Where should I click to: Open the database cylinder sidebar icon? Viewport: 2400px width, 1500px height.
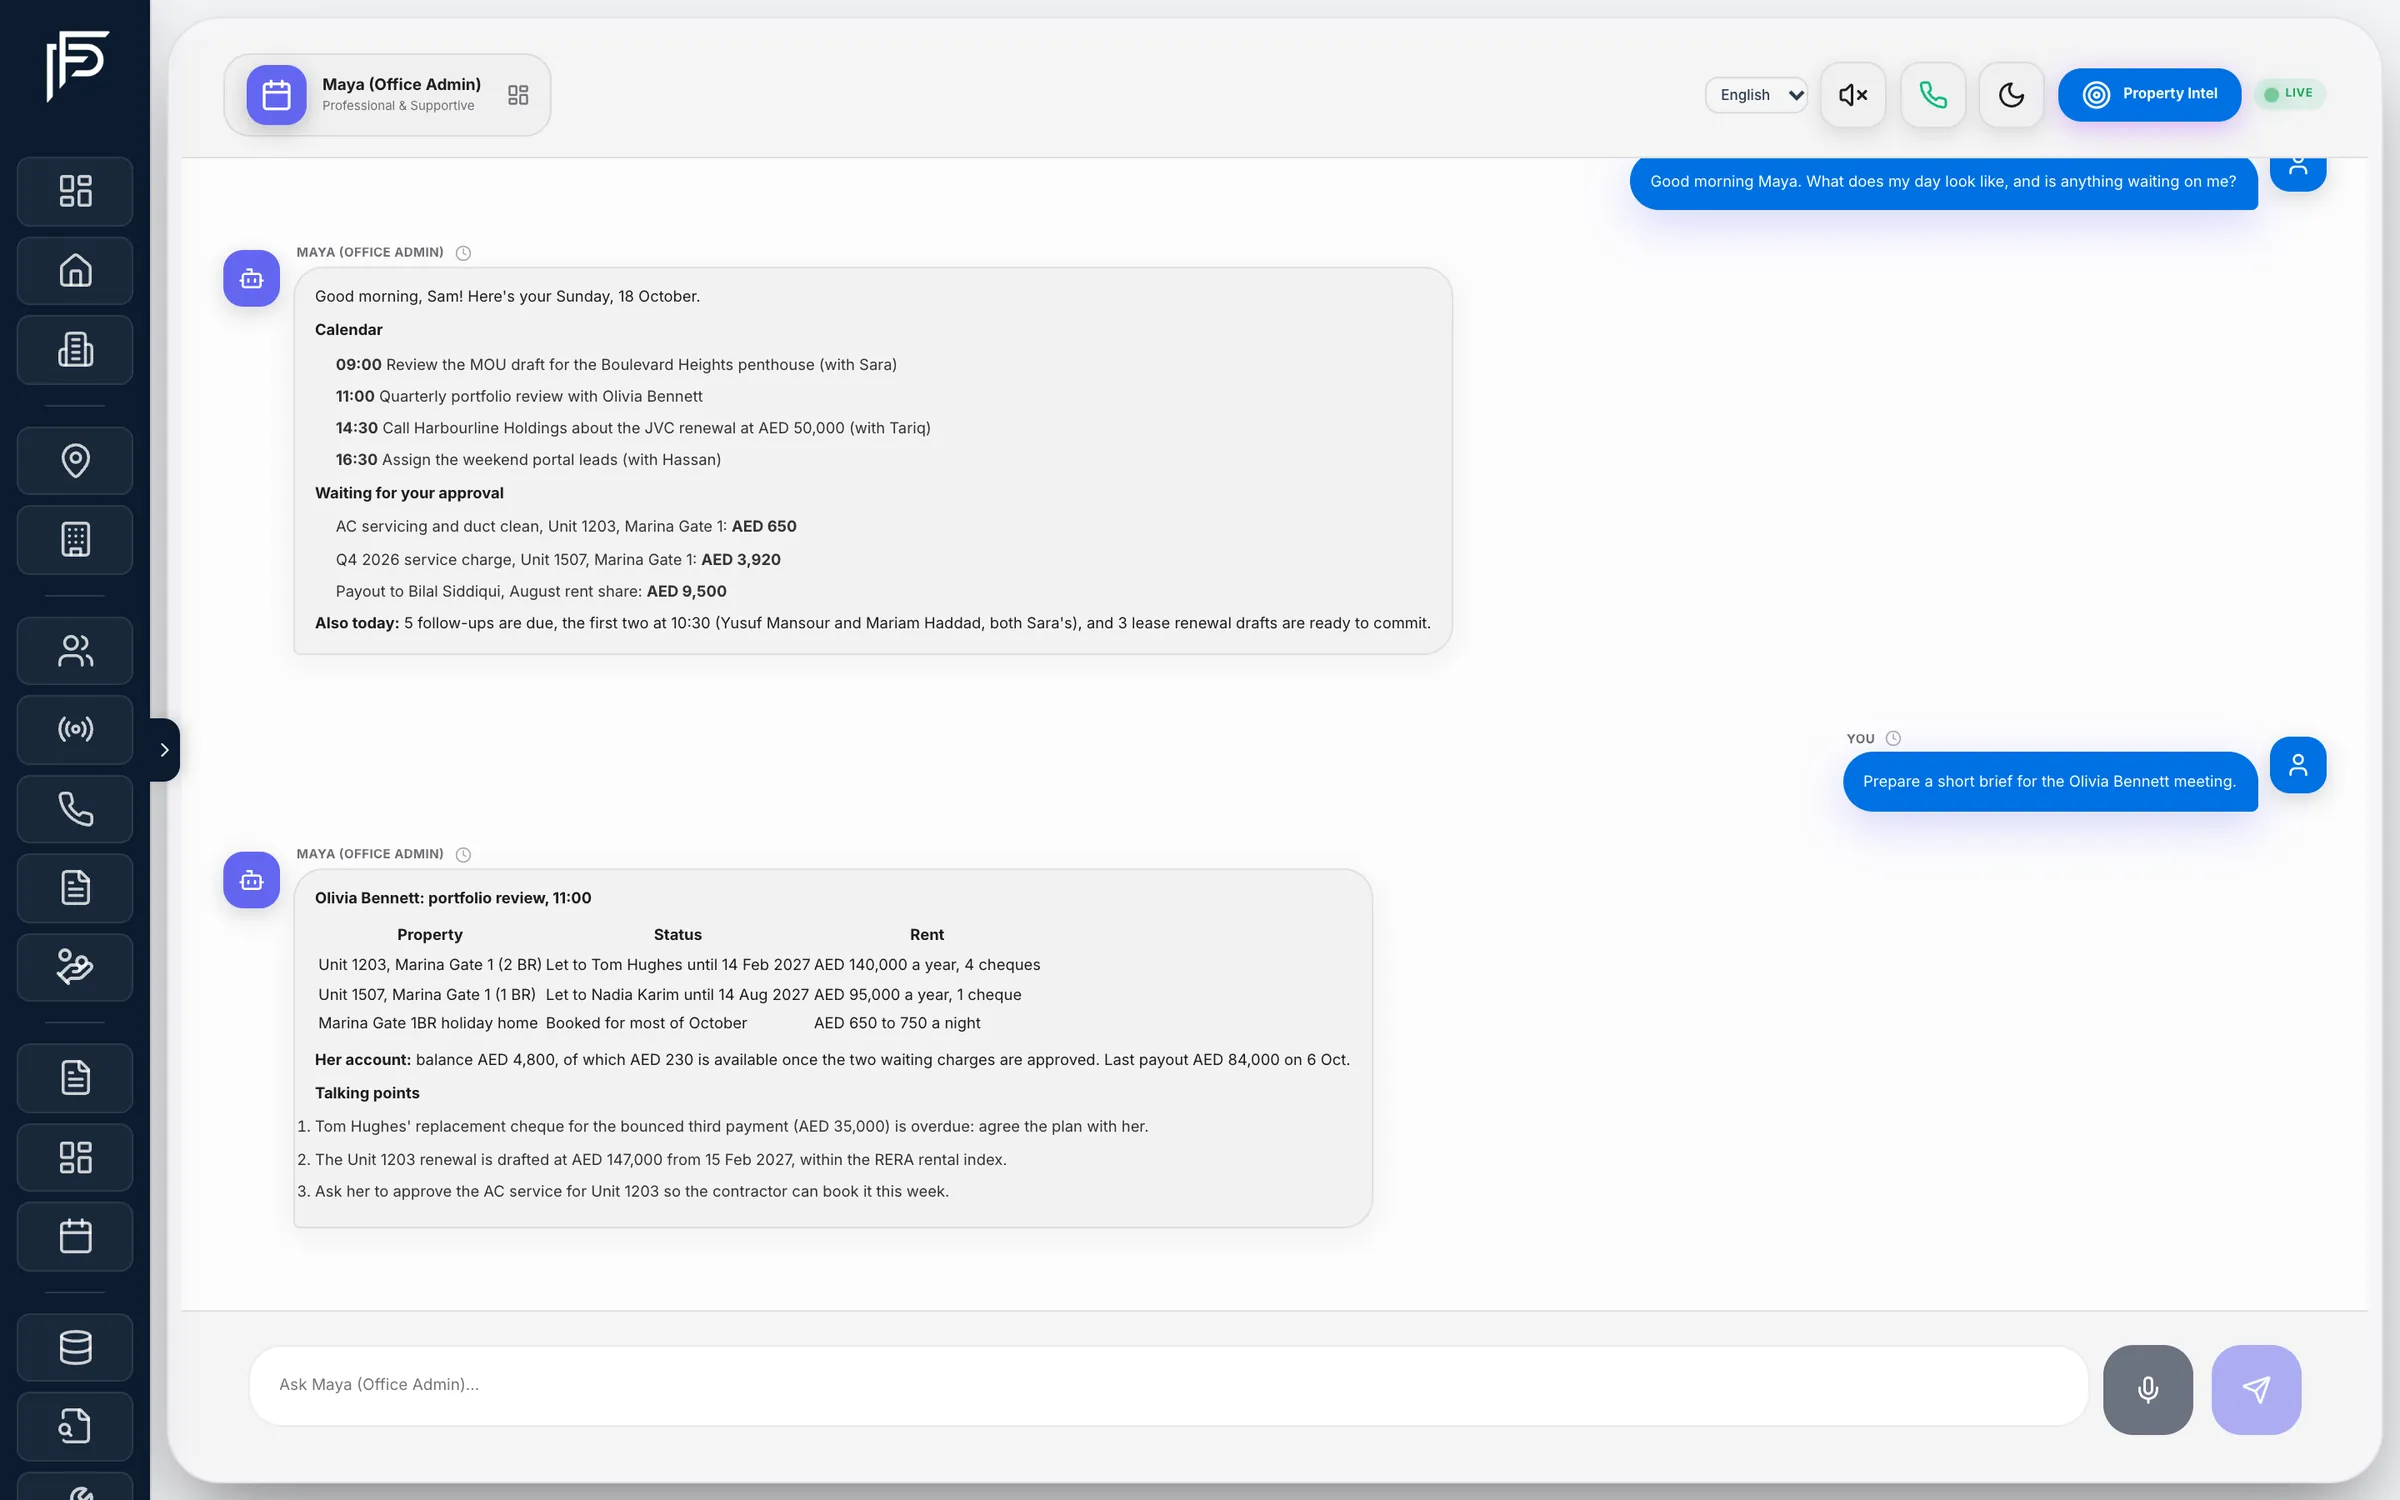(75, 1347)
